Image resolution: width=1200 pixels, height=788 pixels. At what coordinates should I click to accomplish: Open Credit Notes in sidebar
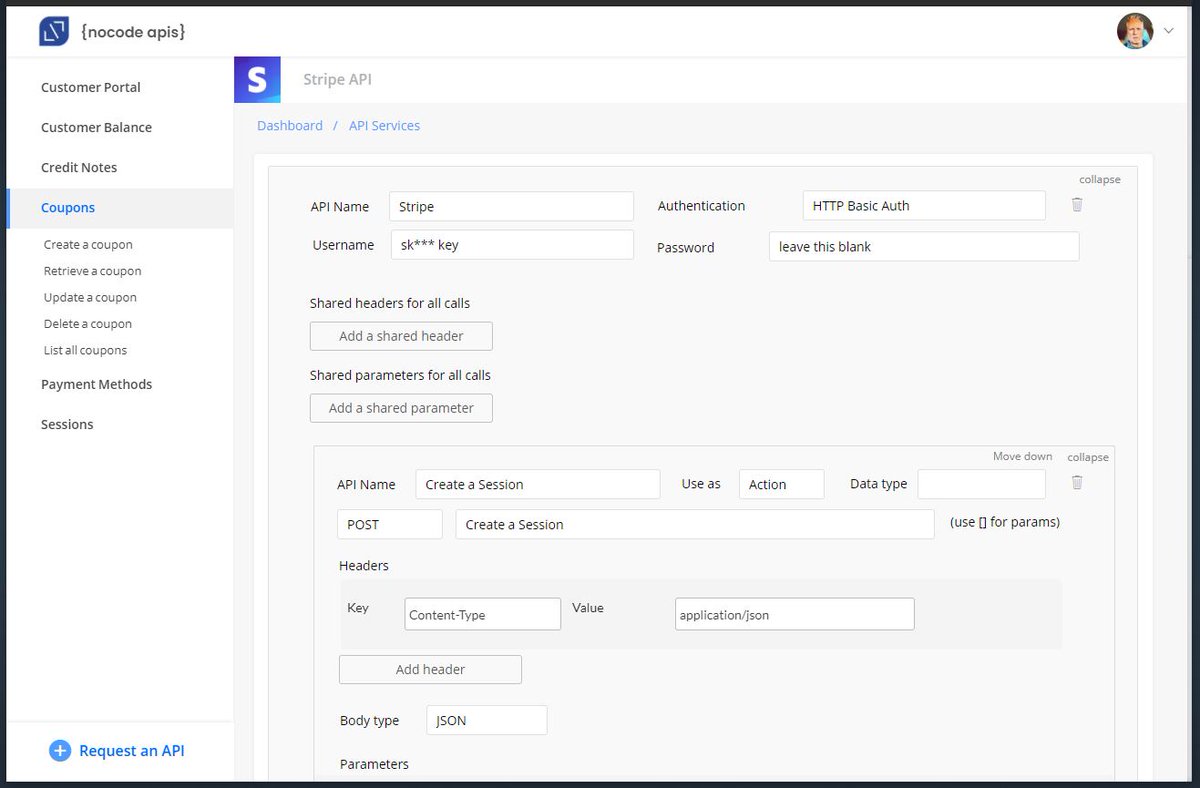point(79,167)
